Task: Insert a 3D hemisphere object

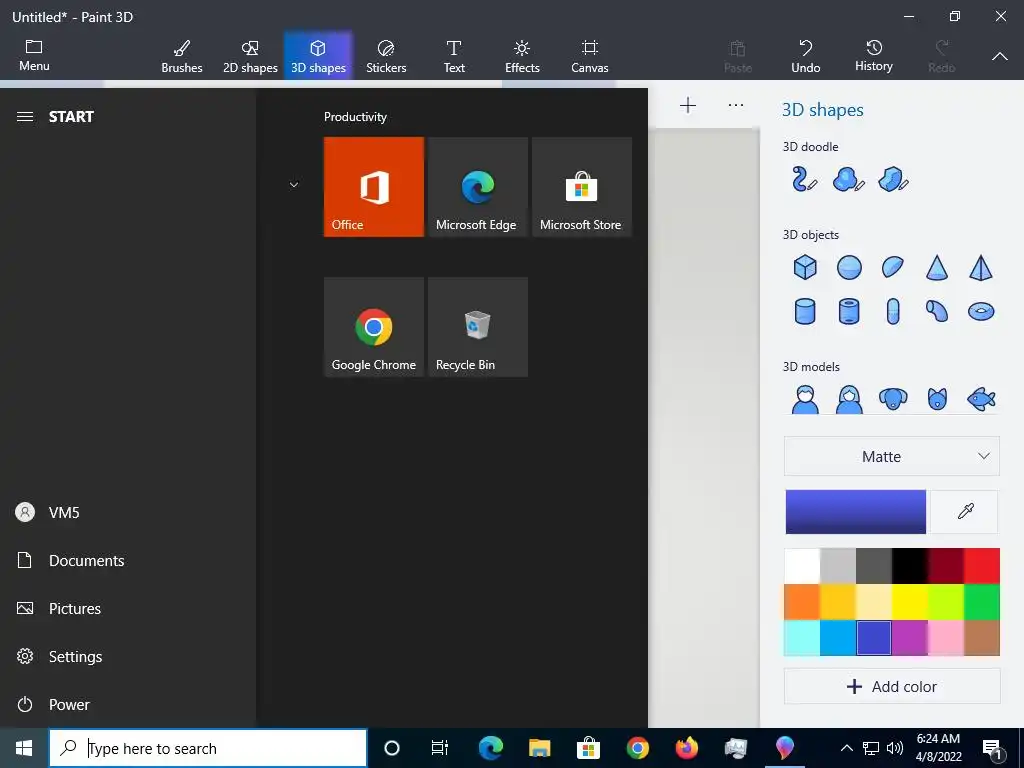Action: pyautogui.click(x=893, y=267)
